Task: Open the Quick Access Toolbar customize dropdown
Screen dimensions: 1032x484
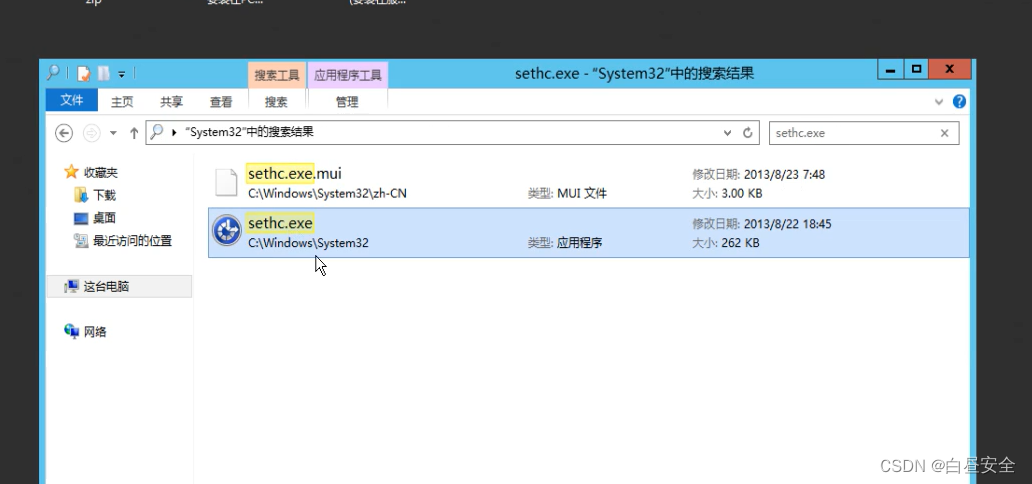Action: (122, 74)
